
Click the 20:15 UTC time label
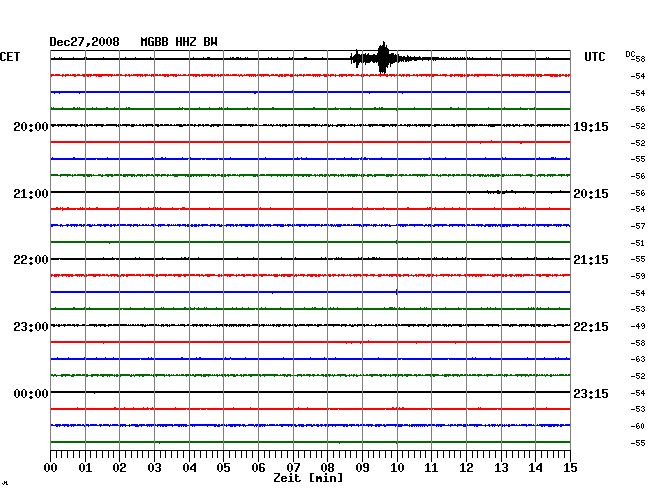click(x=591, y=194)
